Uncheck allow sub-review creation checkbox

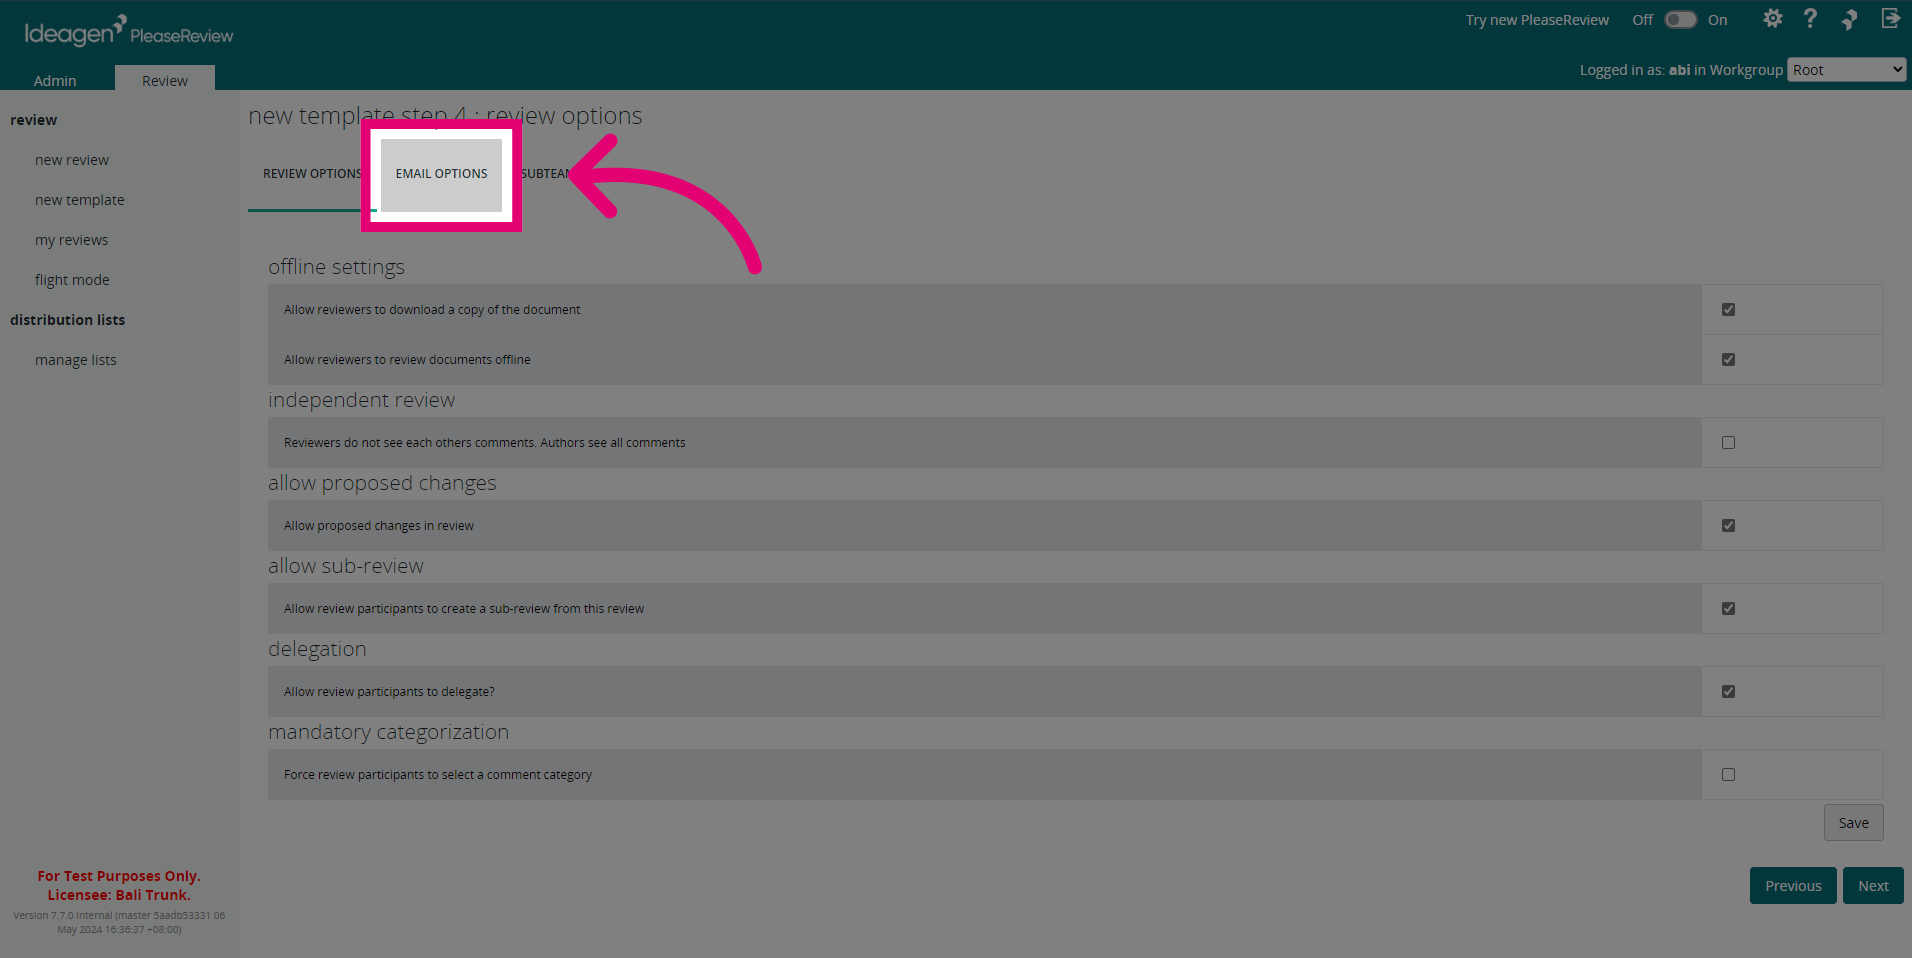pyautogui.click(x=1728, y=609)
